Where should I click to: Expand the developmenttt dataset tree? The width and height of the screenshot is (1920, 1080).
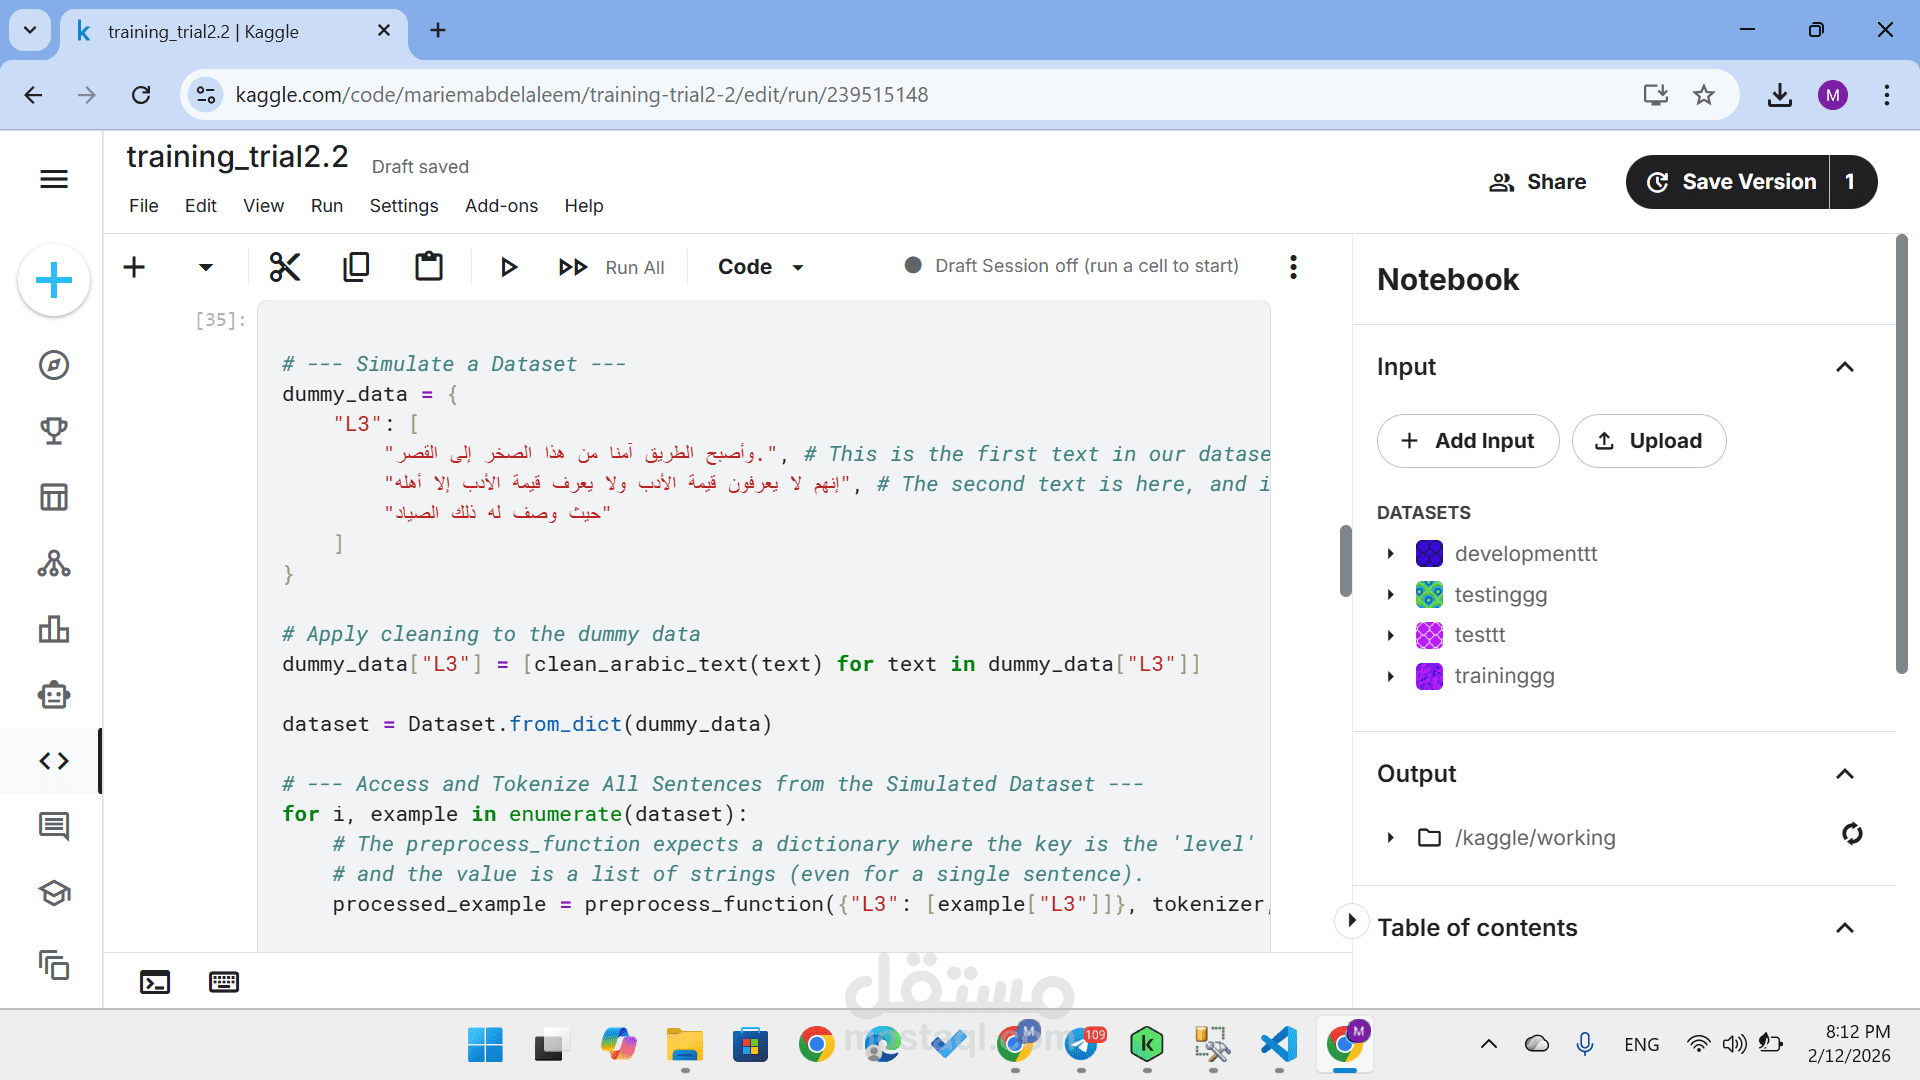click(1391, 554)
